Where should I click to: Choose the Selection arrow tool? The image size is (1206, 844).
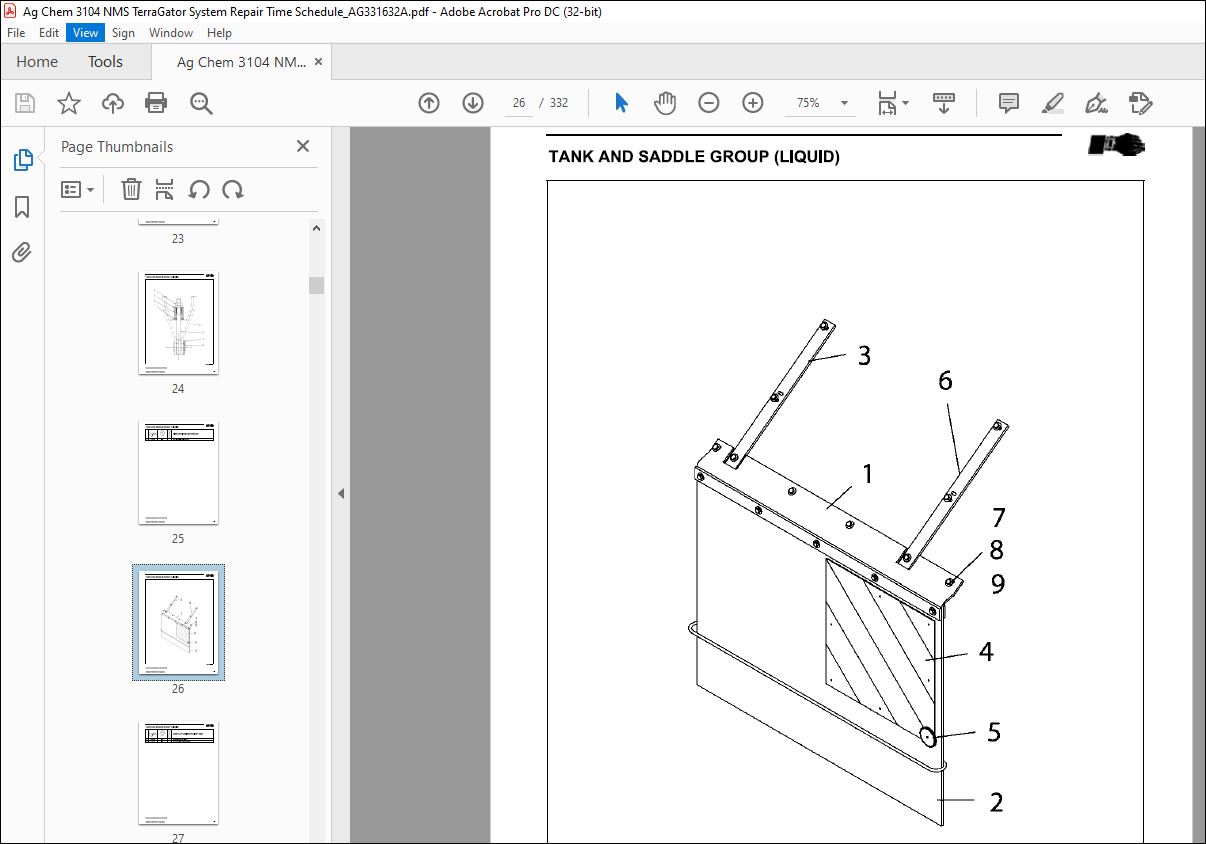[621, 103]
